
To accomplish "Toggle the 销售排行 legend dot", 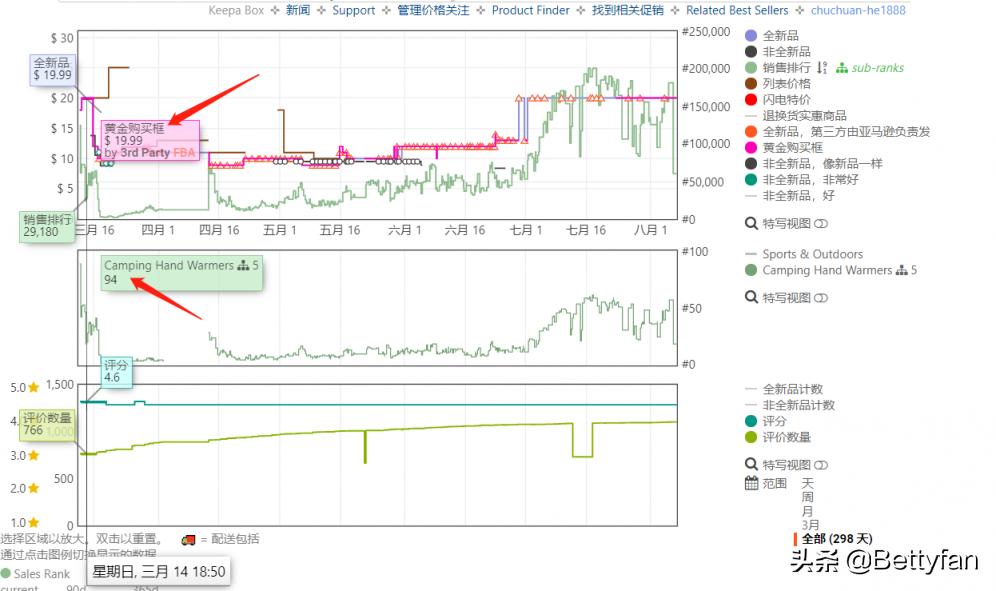I will (751, 68).
